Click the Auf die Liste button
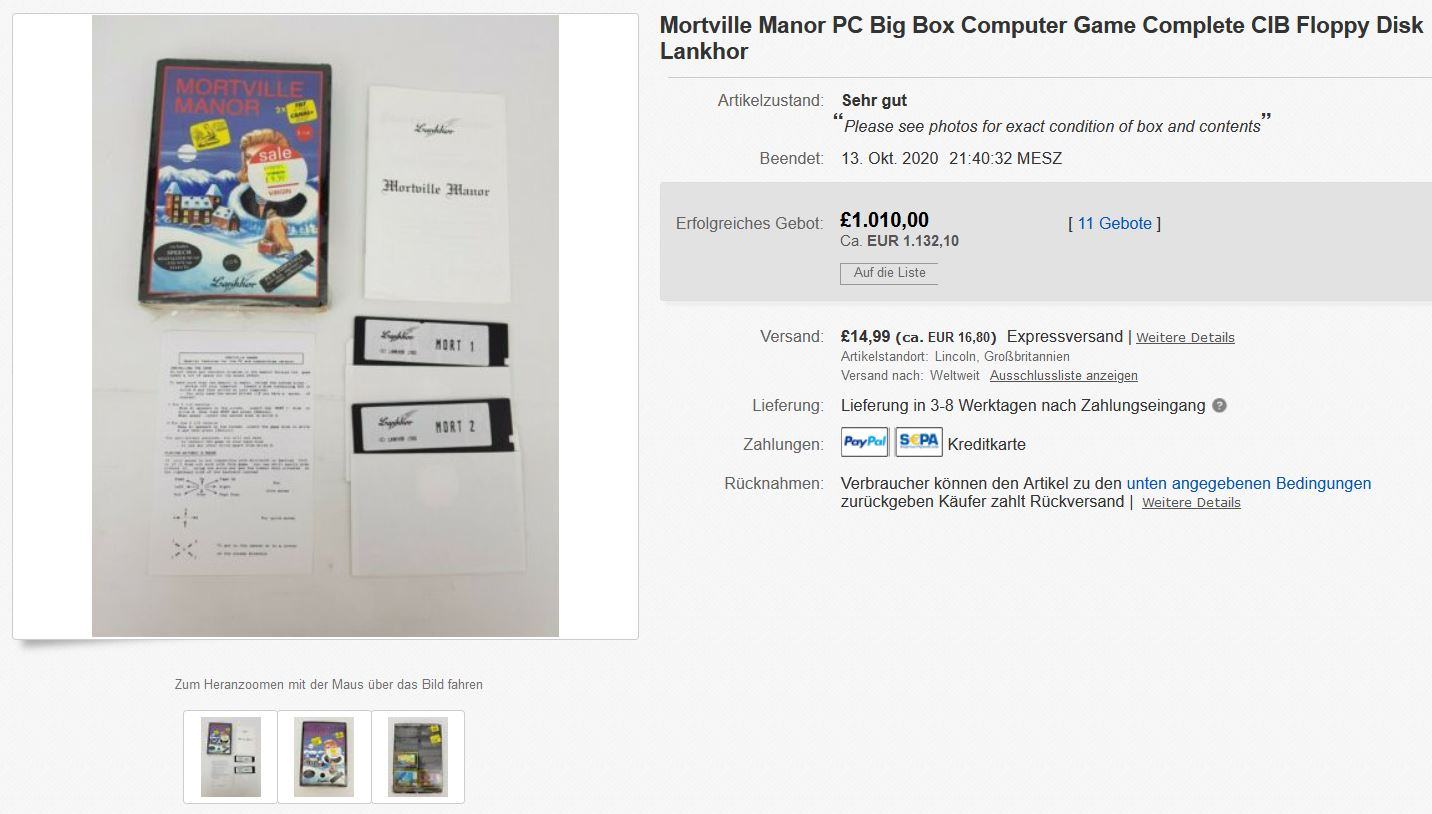1432x814 pixels. 889,273
